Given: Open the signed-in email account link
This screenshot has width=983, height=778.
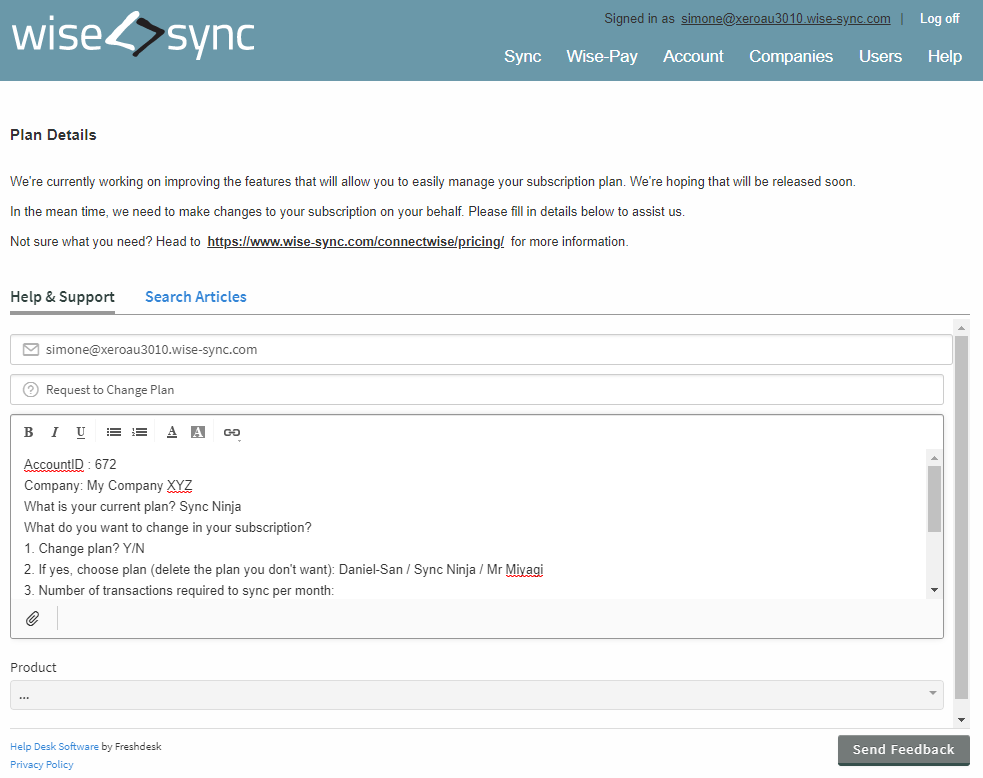Looking at the screenshot, I should 786,19.
